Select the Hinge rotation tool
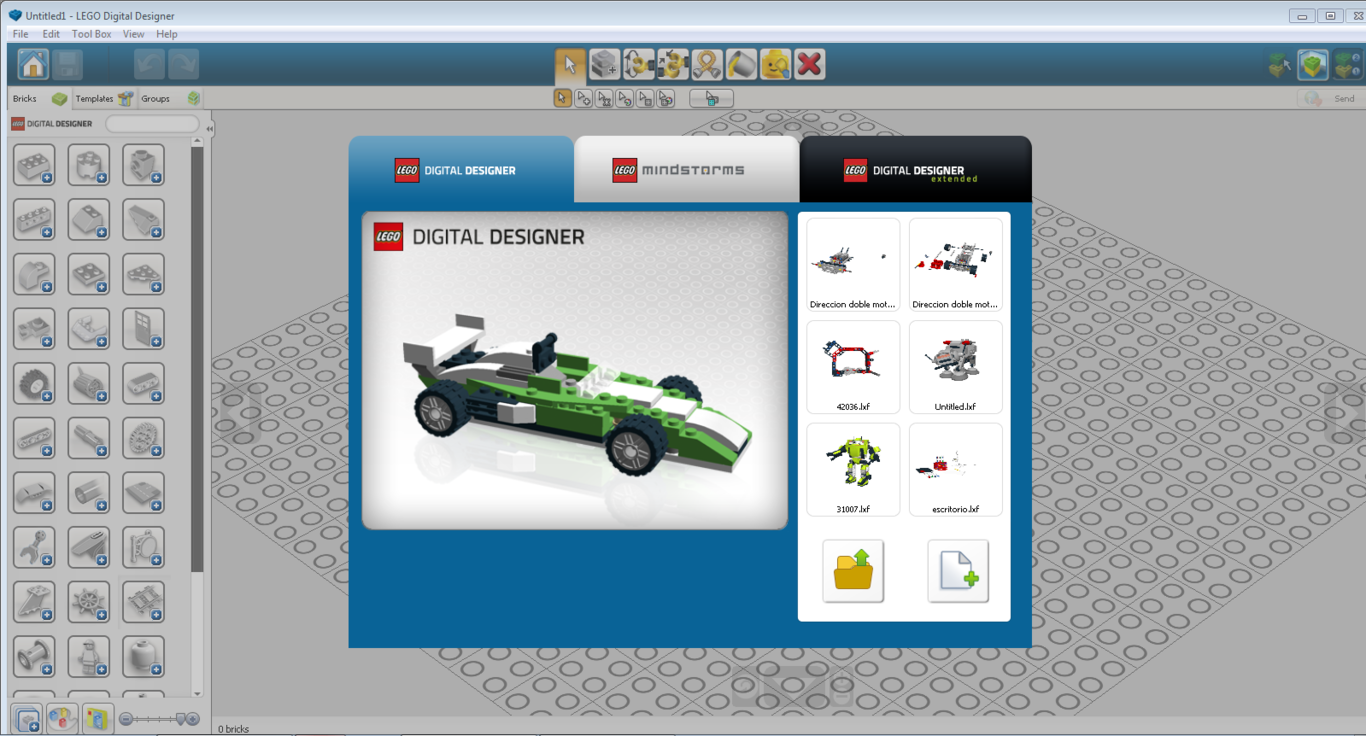 (x=638, y=64)
